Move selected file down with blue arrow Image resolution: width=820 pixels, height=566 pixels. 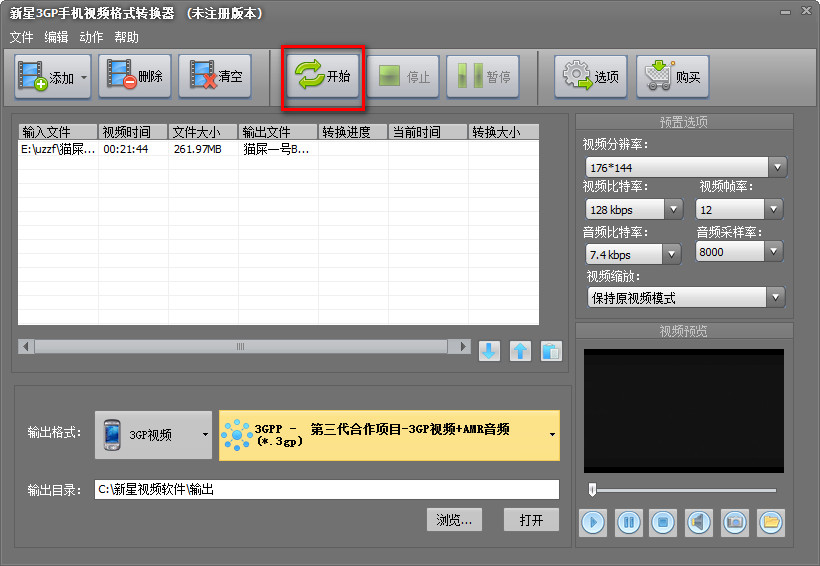click(x=489, y=351)
